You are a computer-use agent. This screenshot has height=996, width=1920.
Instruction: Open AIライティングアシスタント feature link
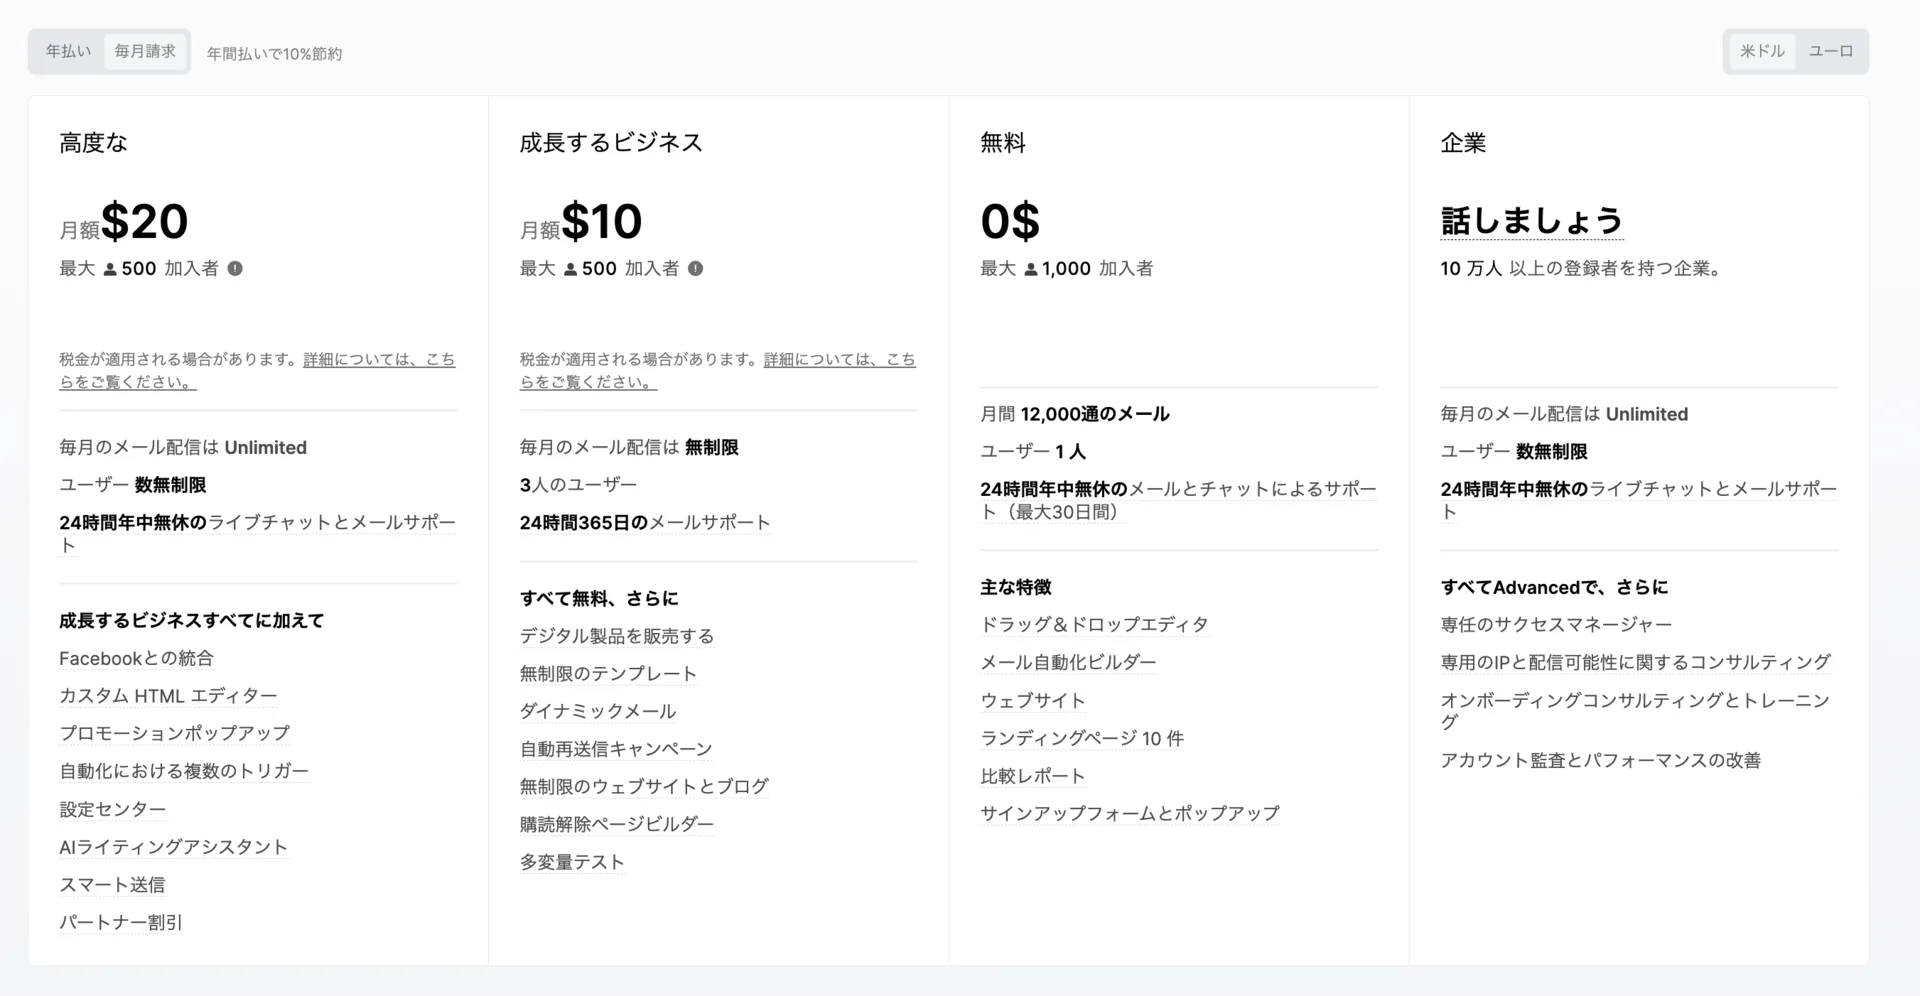click(x=173, y=846)
